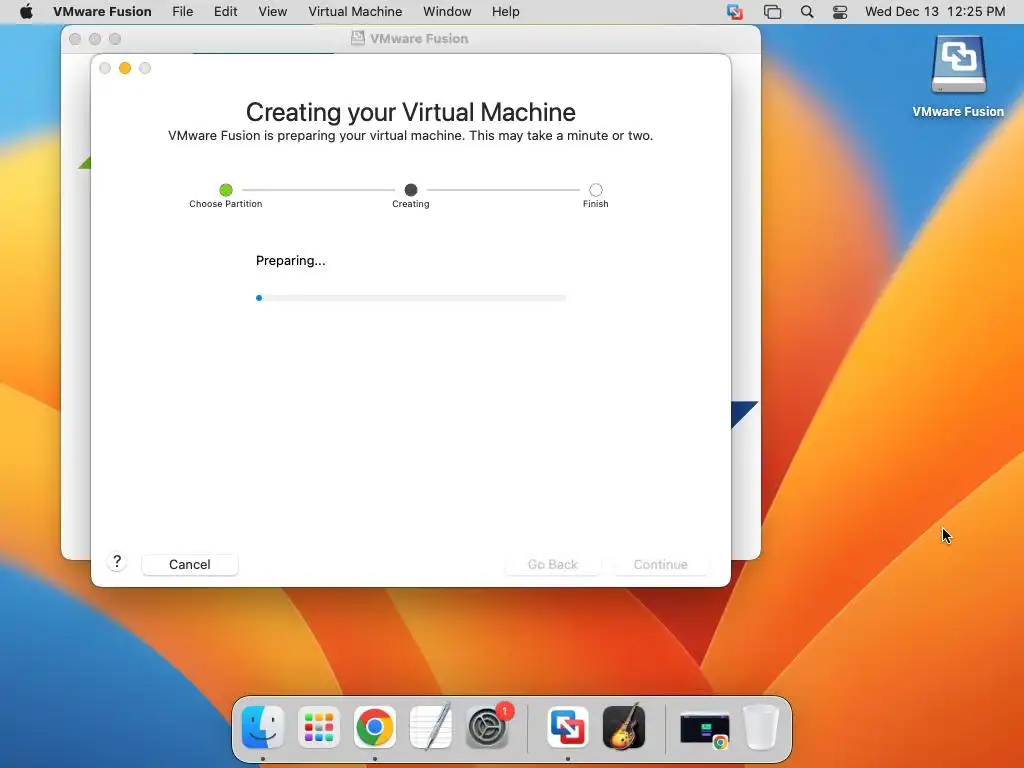Open the Help menu
1024x768 pixels.
pos(505,12)
